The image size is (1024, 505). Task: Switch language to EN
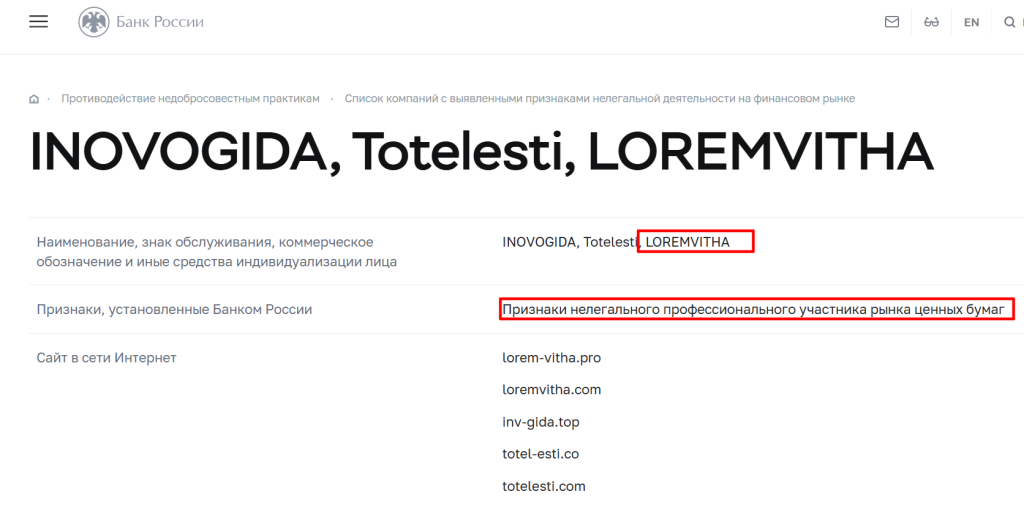coord(971,22)
